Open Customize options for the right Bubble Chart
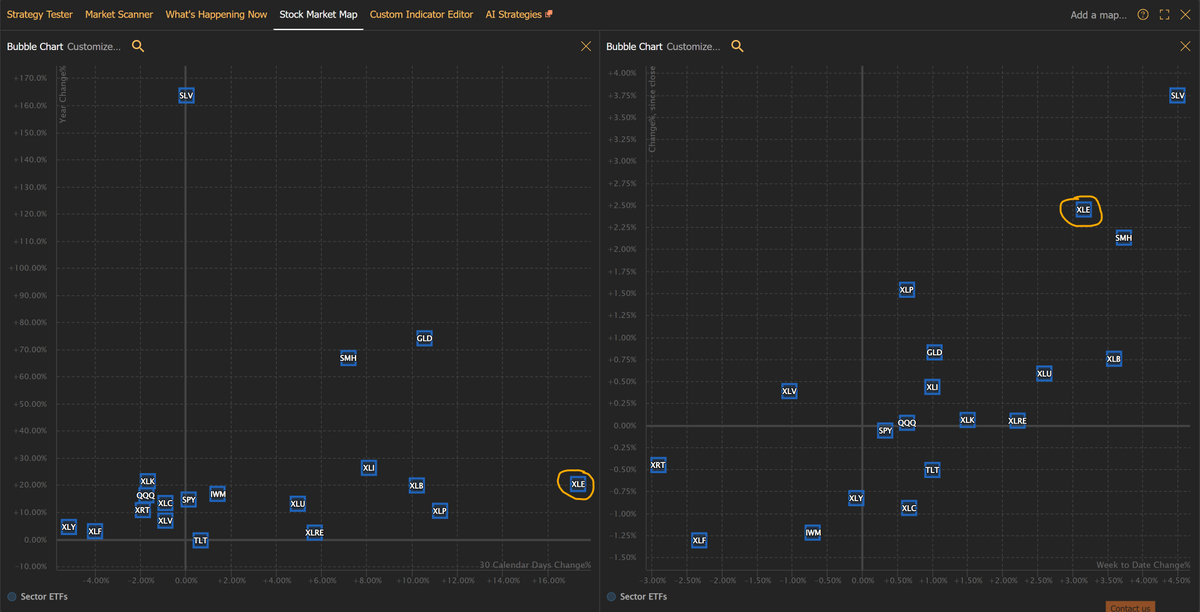 (692, 46)
